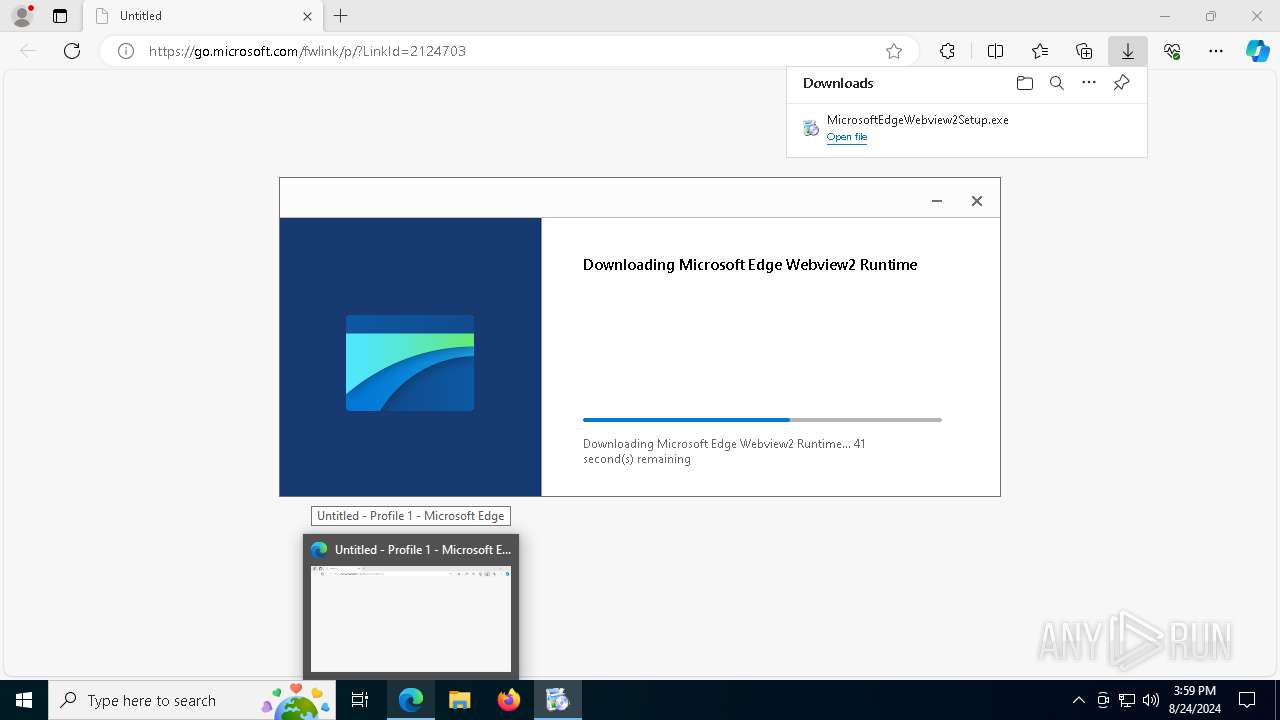The image size is (1280, 720).
Task: Show hidden system tray icons
Action: click(x=1078, y=700)
